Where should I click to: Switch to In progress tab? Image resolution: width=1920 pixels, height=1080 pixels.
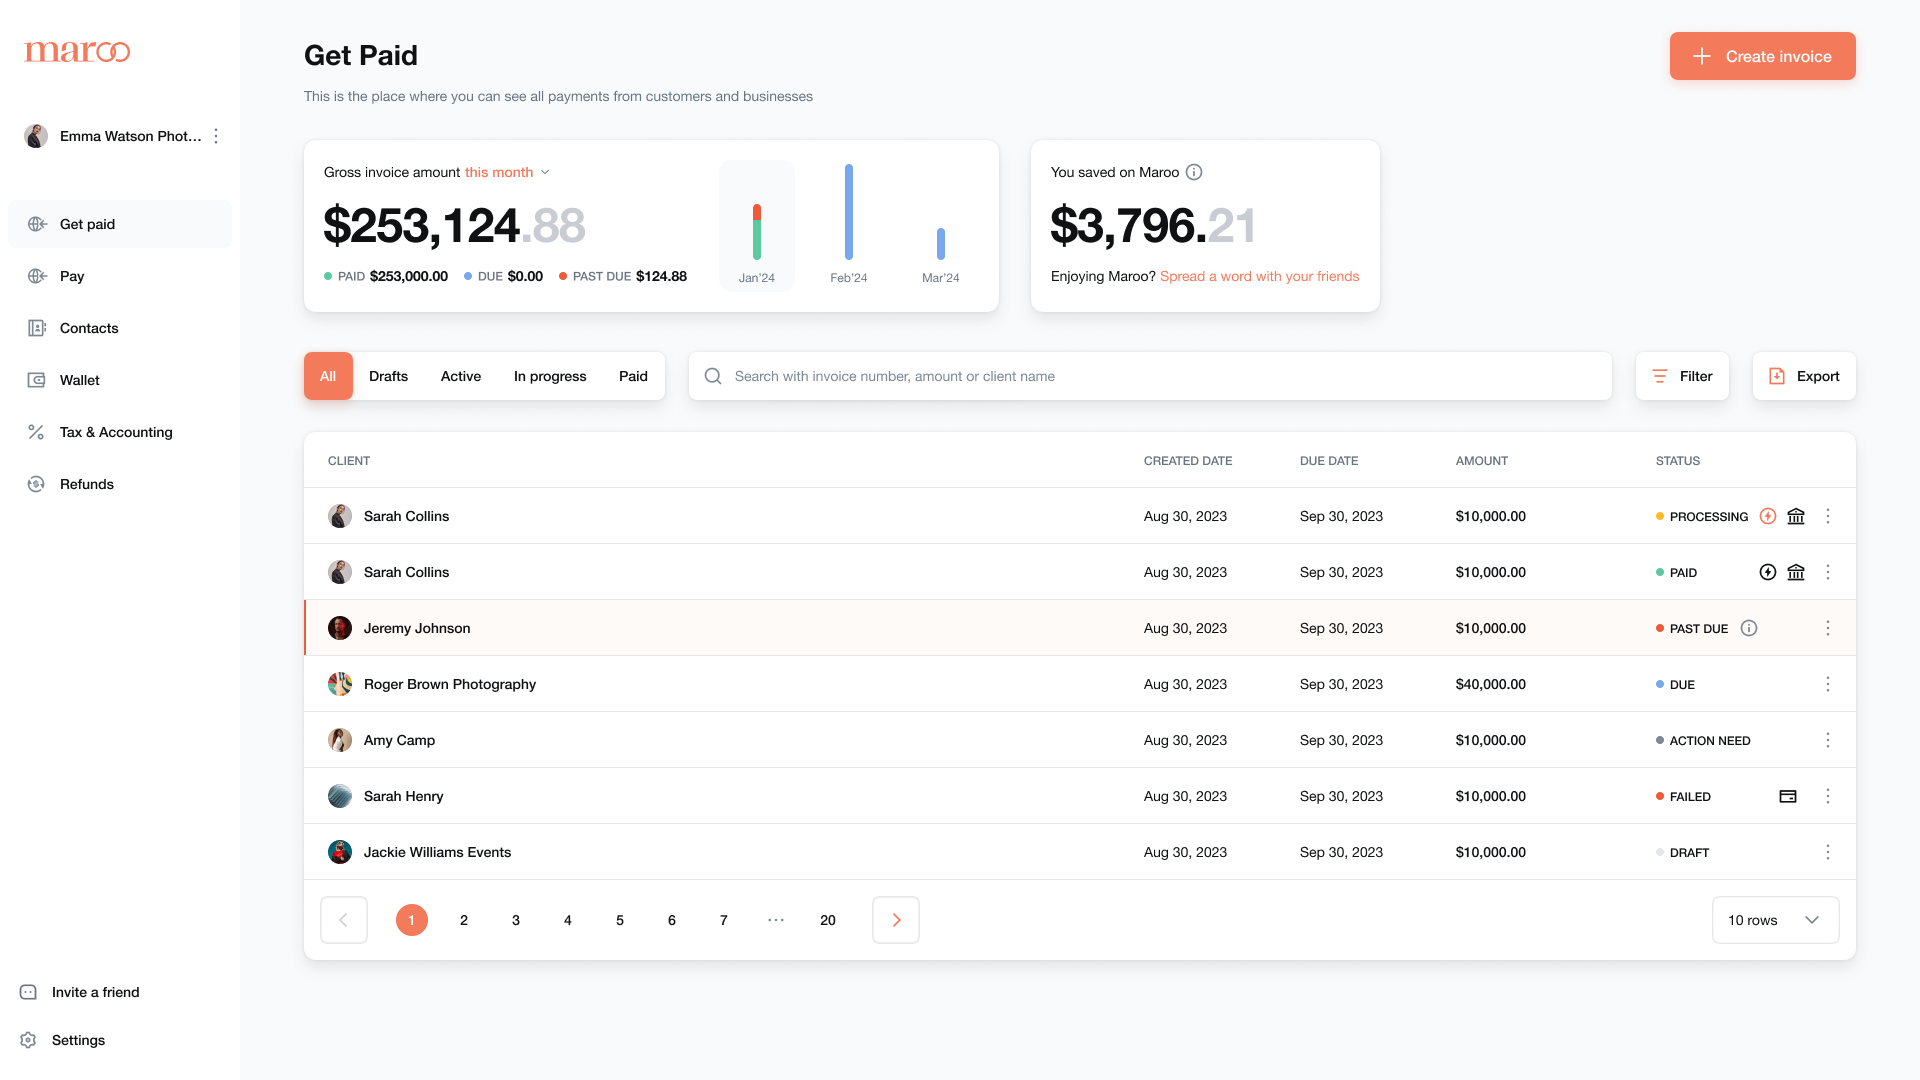pyautogui.click(x=550, y=376)
